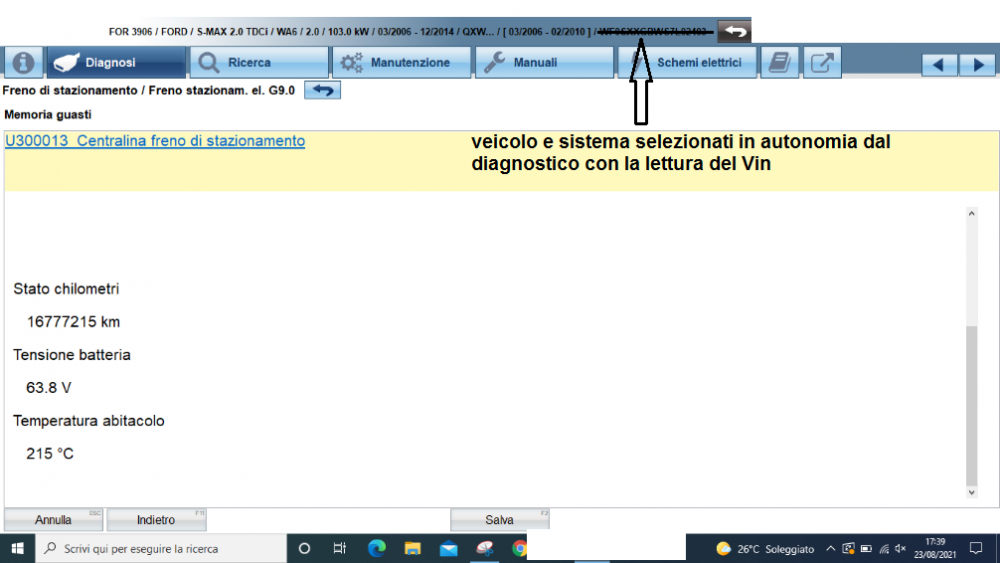Click the weather widget 26°C Soleggiato
Viewport: 1000px width, 563px height.
(765, 549)
